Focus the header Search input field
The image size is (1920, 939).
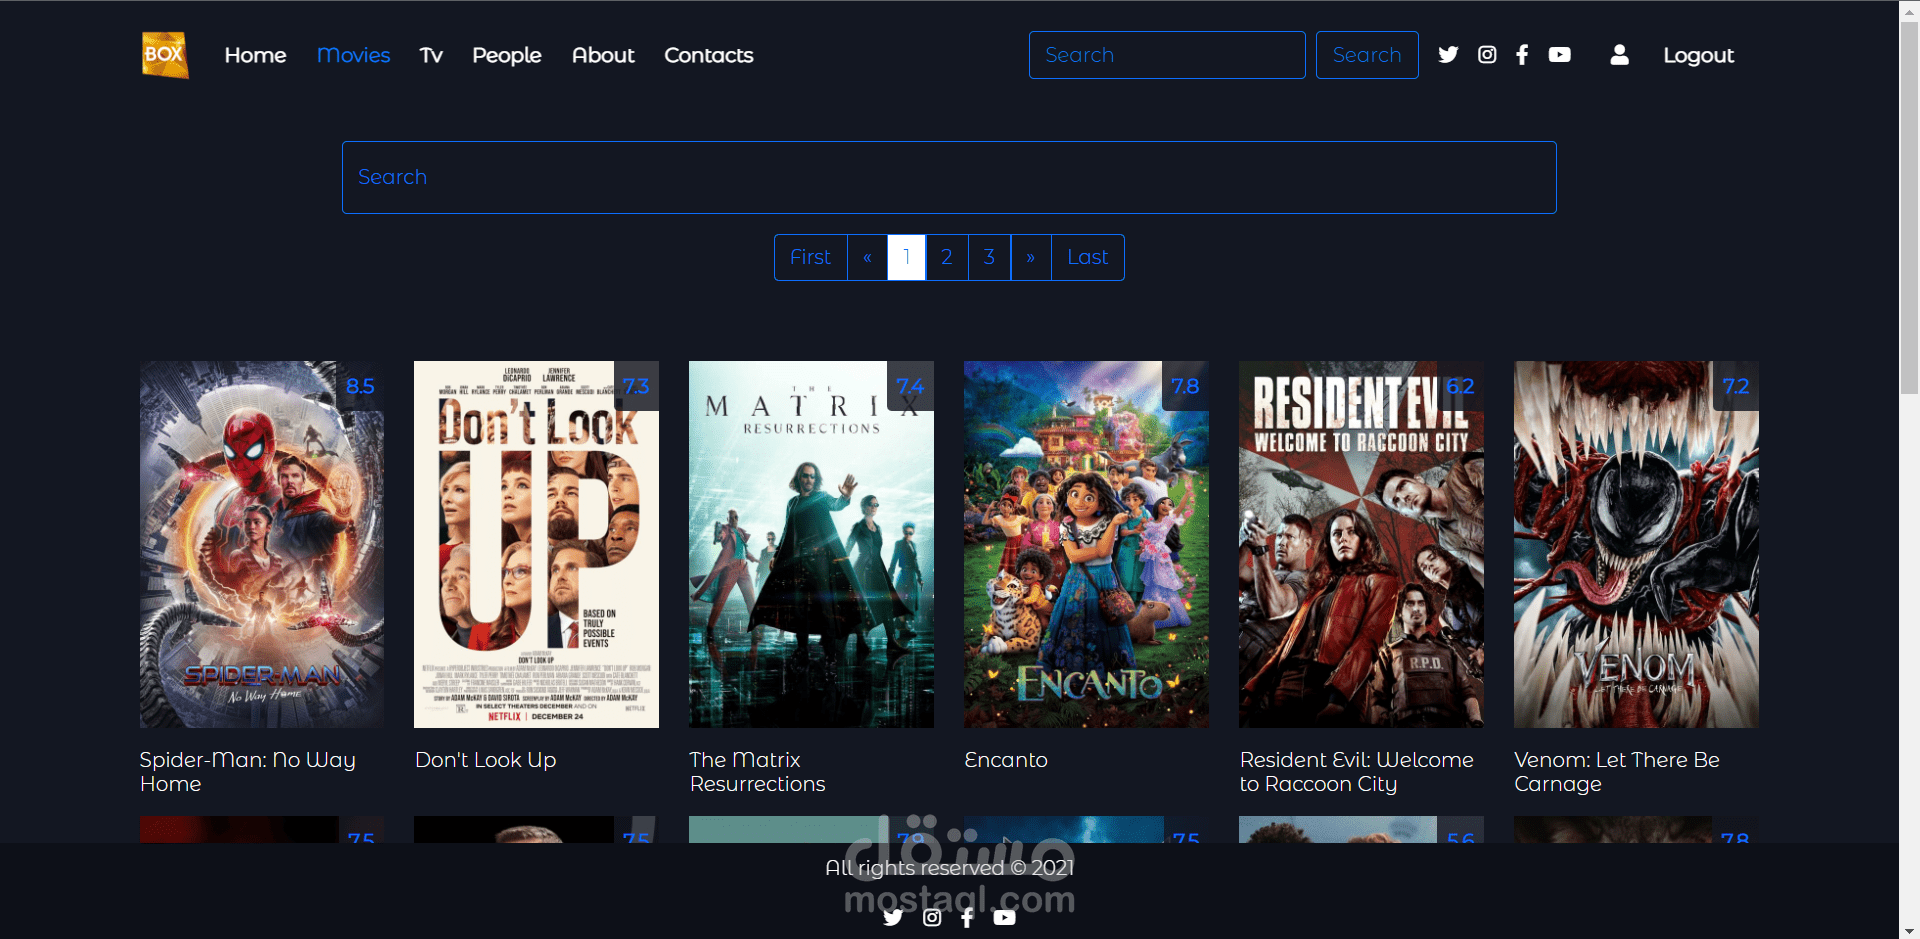tap(1167, 55)
